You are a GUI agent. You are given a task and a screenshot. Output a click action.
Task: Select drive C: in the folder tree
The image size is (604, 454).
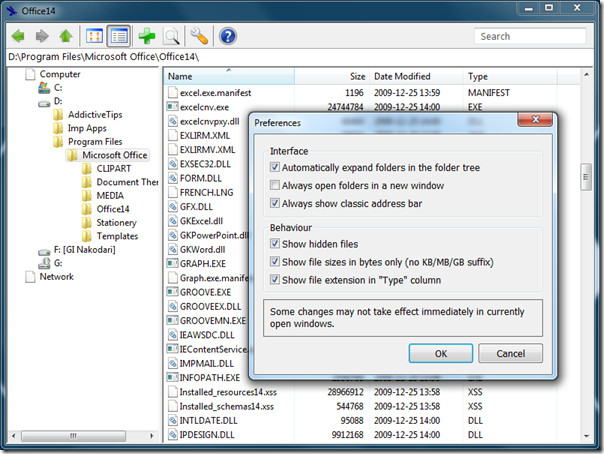(x=58, y=88)
